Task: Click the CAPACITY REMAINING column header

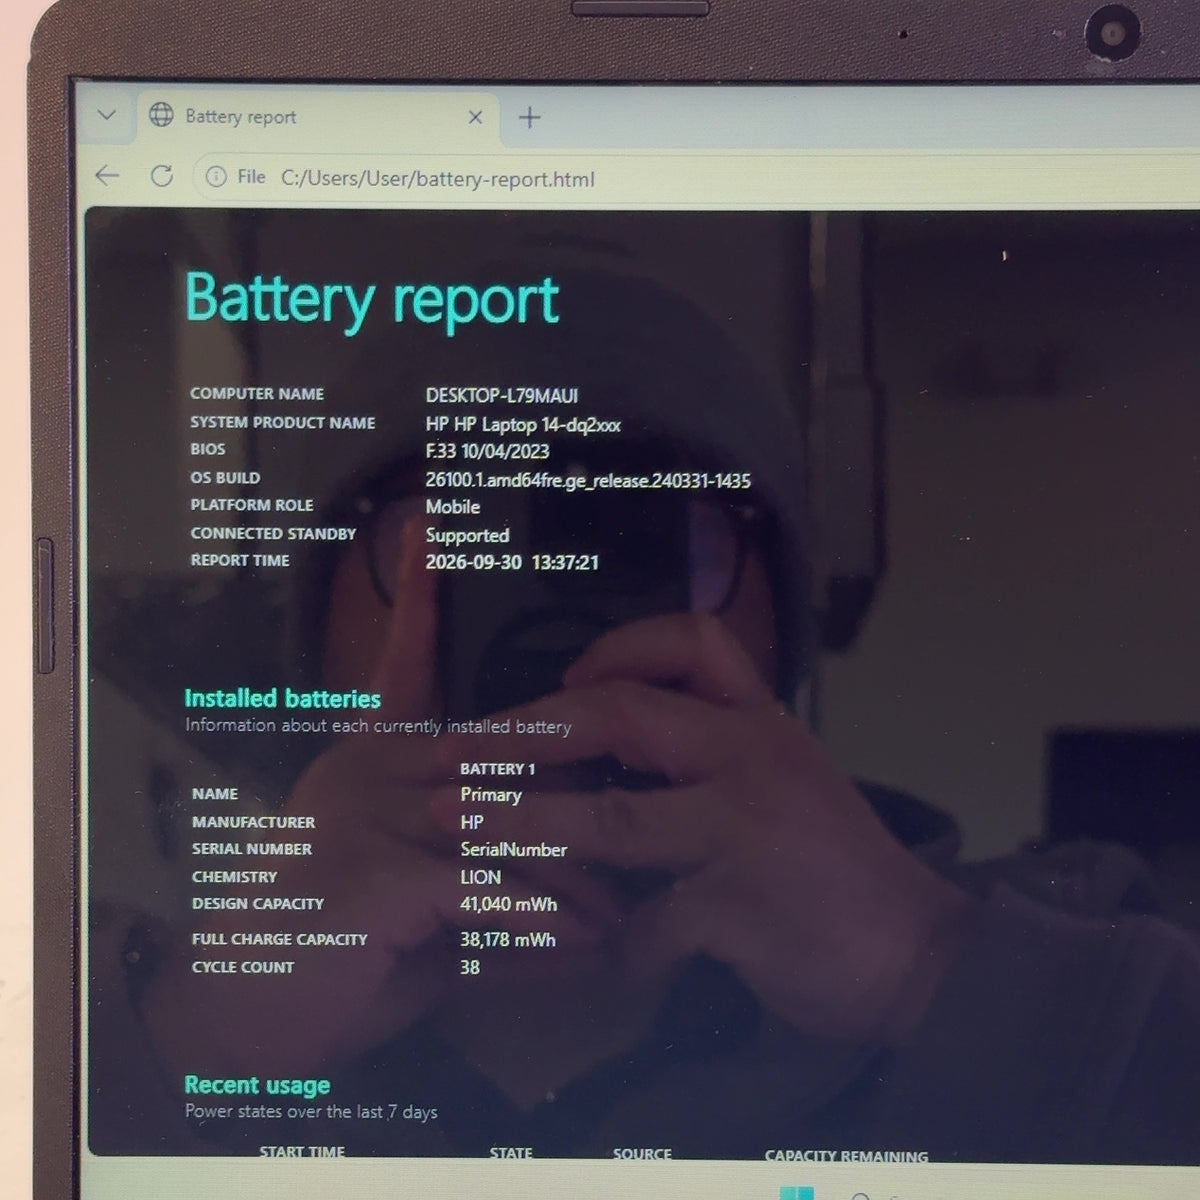Action: tap(846, 1156)
